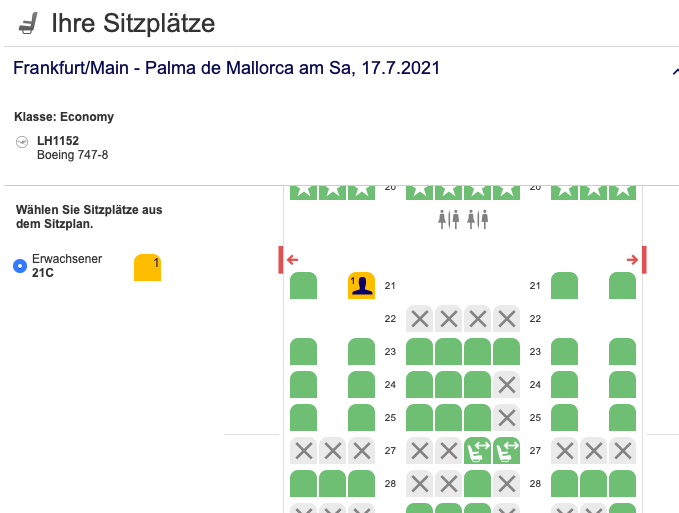679x513 pixels.
Task: Select available seat 28F in middle block
Action: pyautogui.click(x=478, y=484)
